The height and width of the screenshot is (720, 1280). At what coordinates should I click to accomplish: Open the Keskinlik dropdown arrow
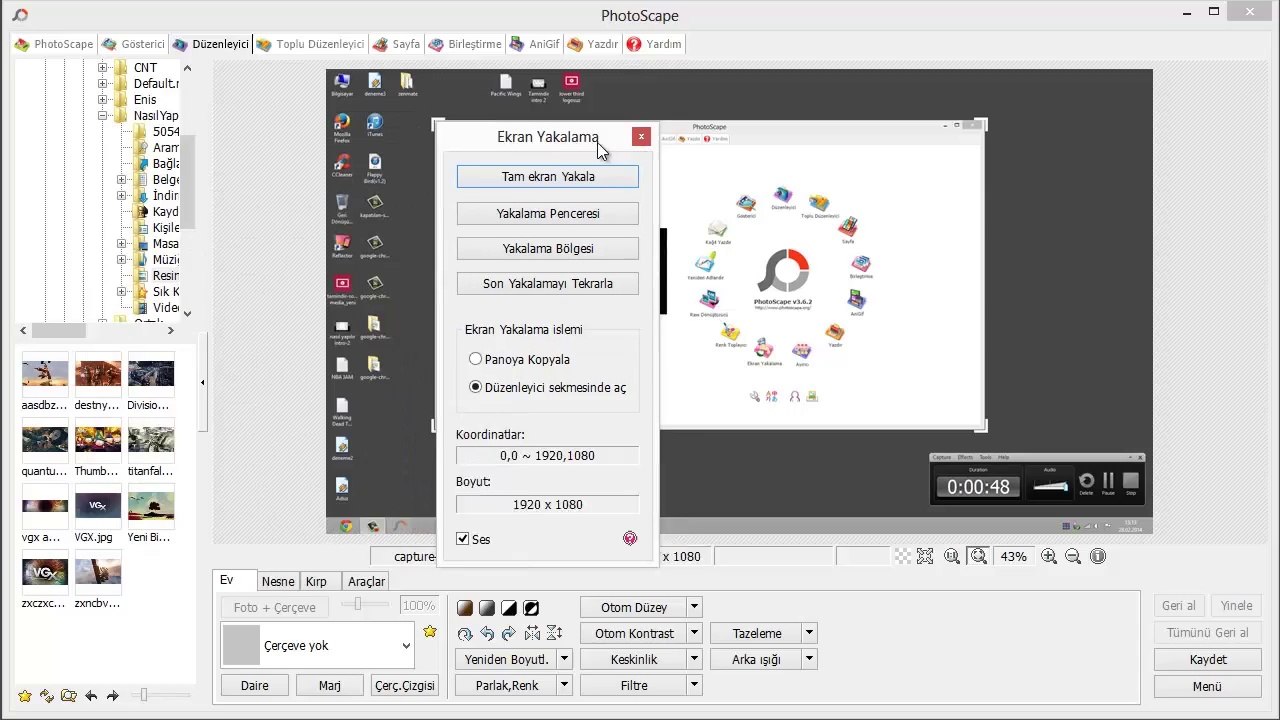click(694, 659)
